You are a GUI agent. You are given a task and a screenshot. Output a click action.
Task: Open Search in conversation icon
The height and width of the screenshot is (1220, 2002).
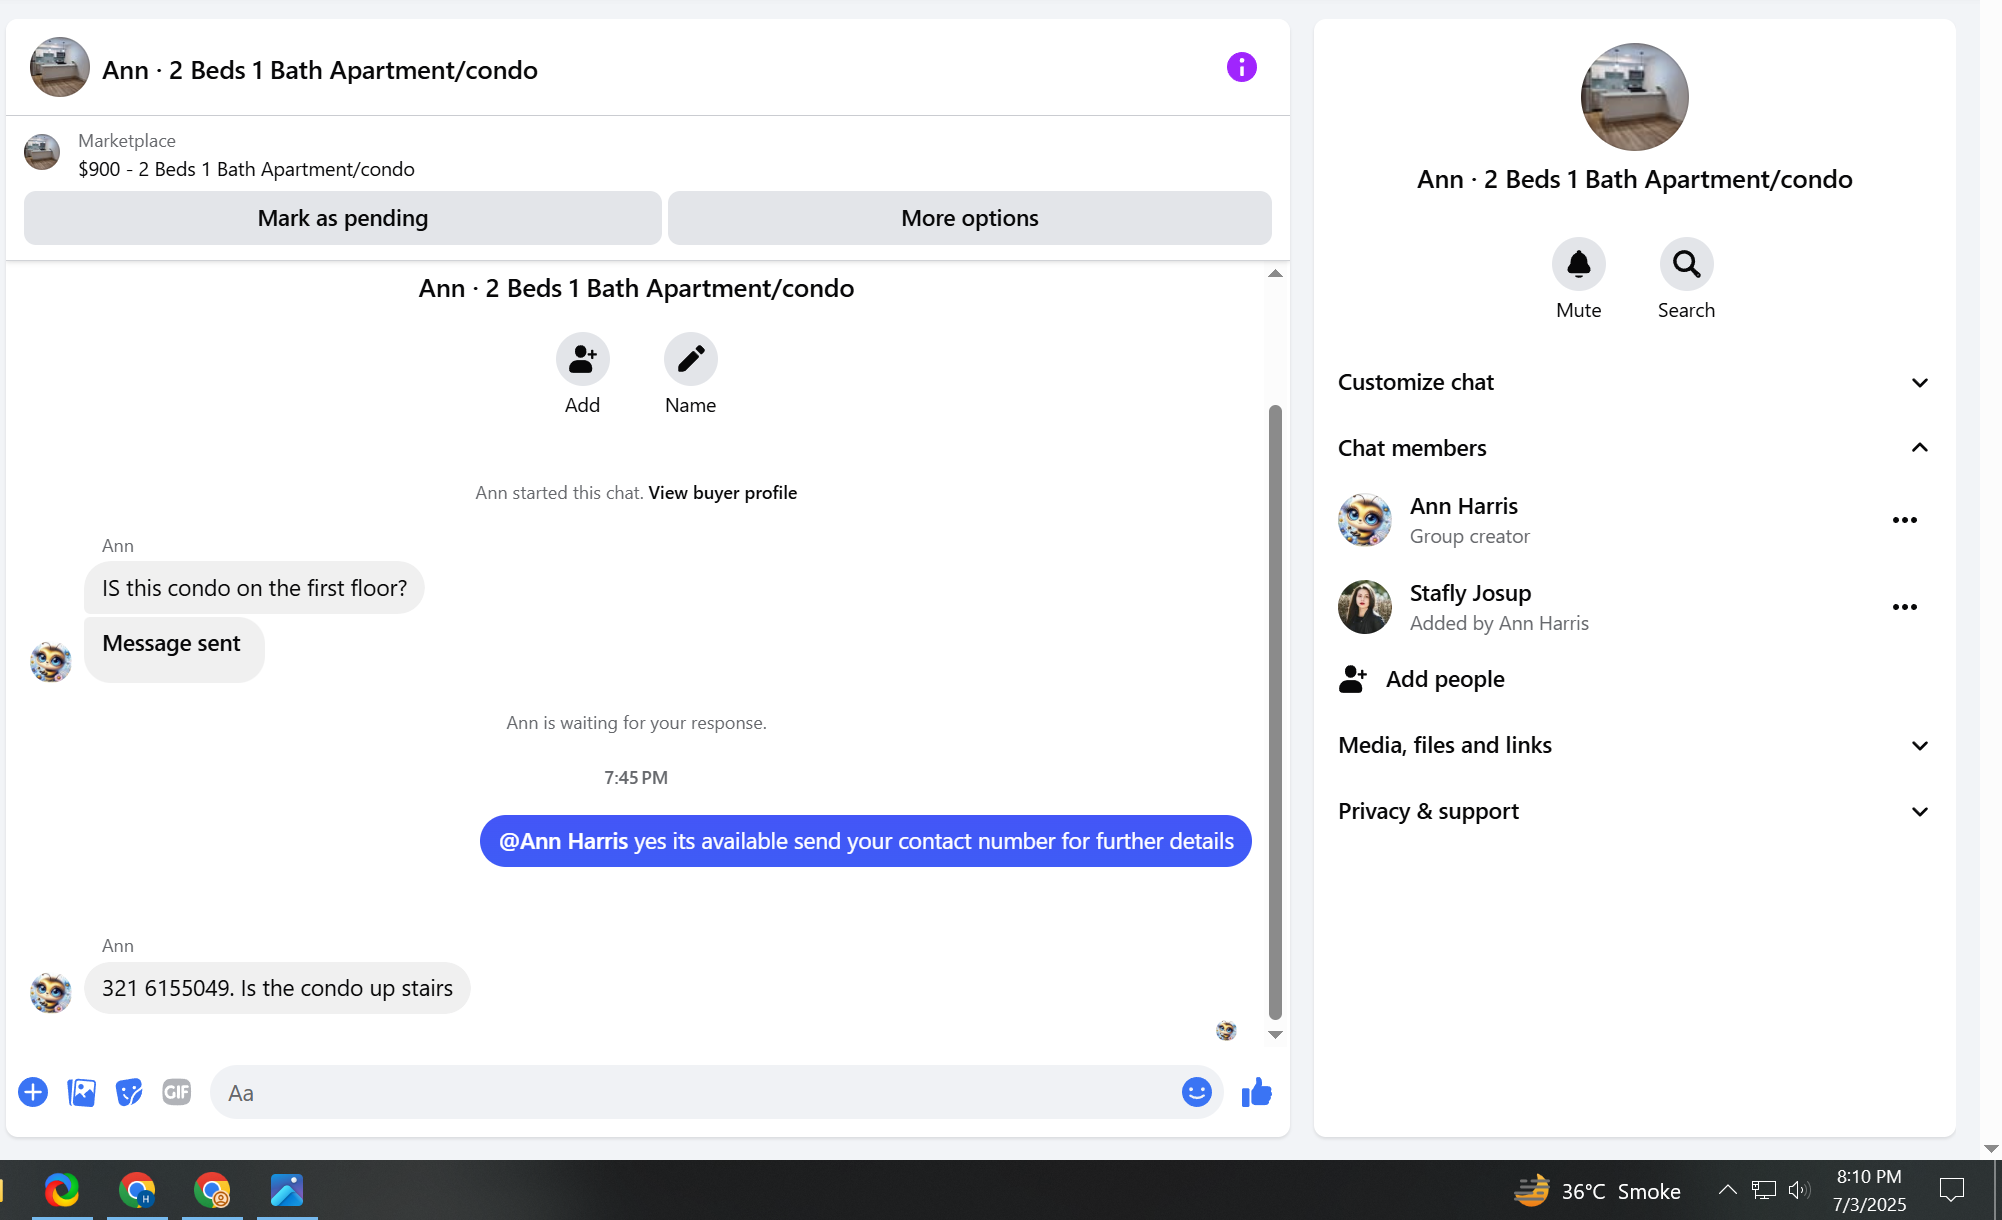(1686, 265)
